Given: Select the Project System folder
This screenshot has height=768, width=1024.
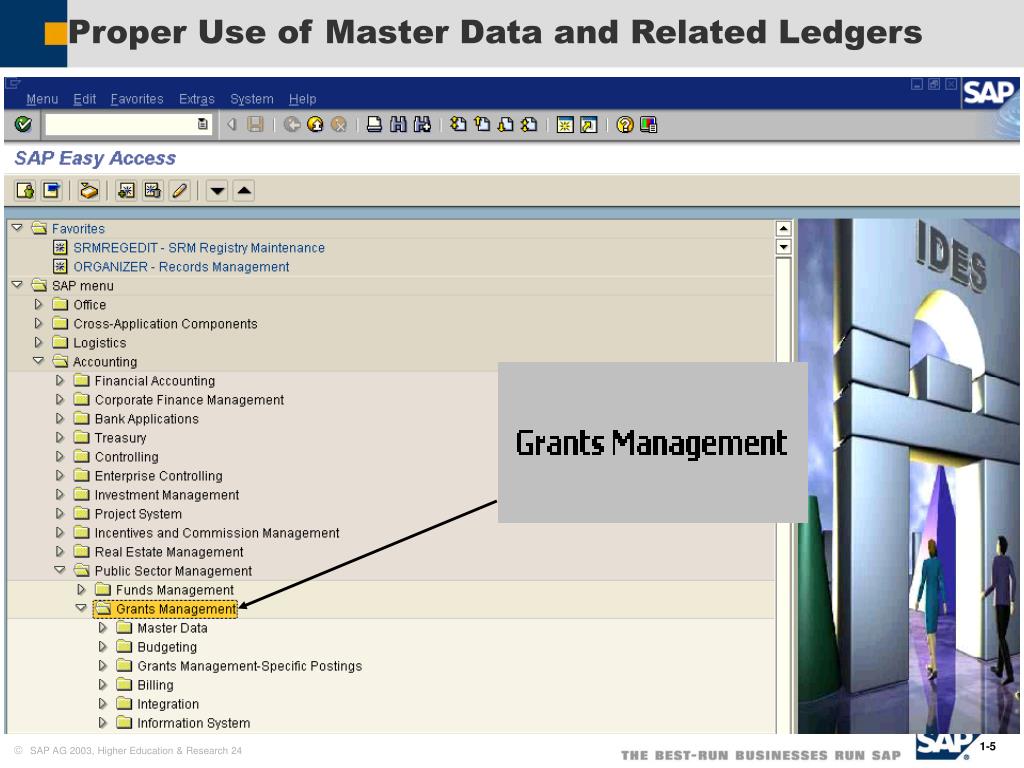Looking at the screenshot, I should click(x=138, y=514).
